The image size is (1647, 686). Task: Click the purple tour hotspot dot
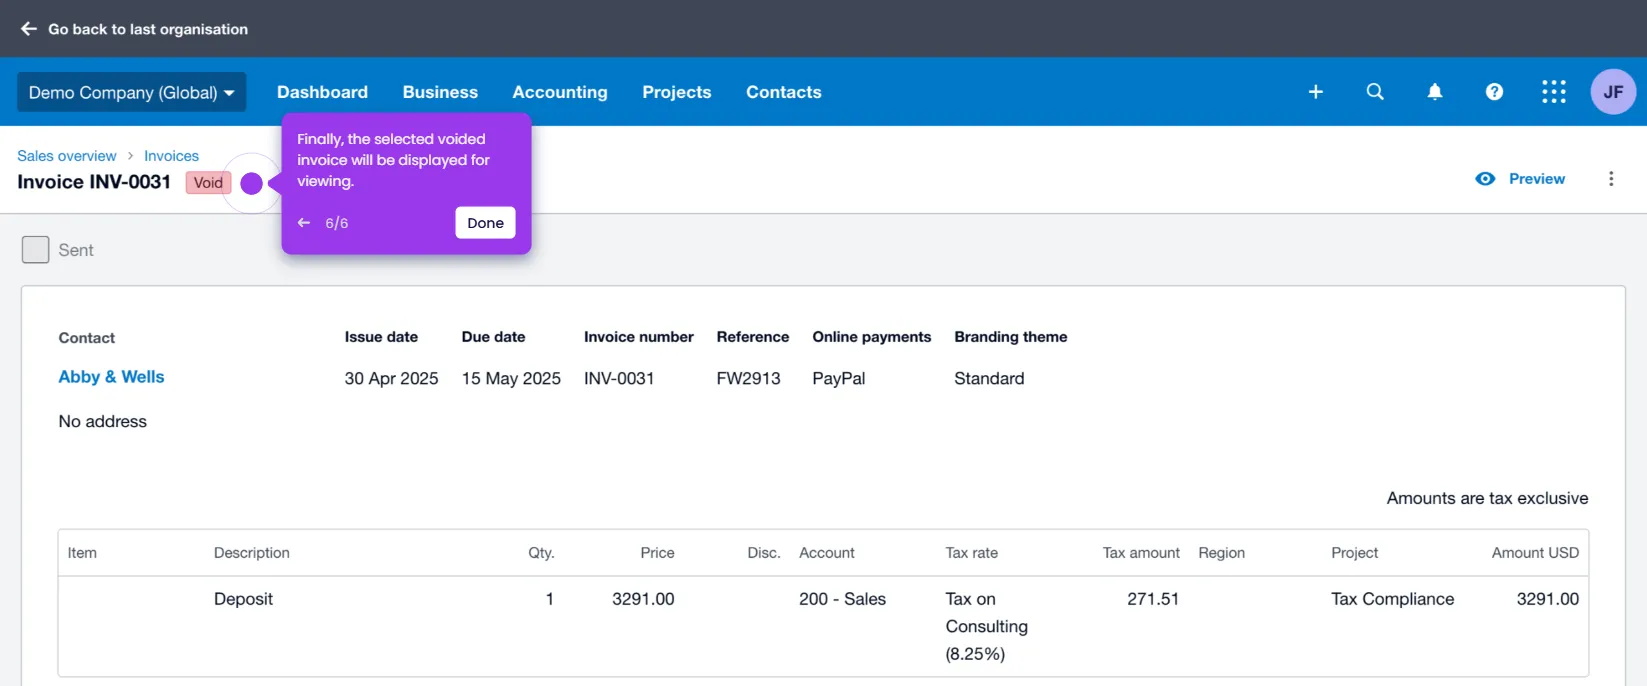(x=252, y=183)
